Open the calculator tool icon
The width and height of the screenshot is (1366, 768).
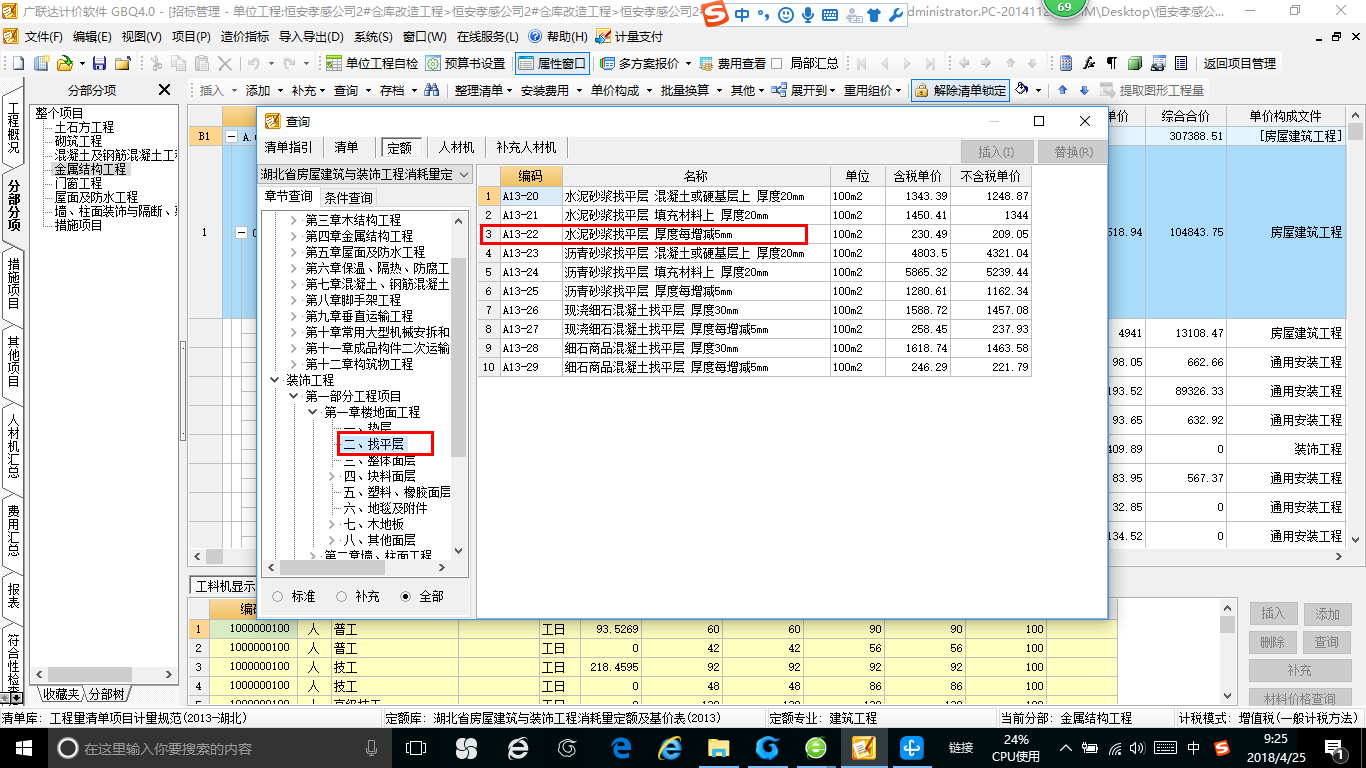1066,63
